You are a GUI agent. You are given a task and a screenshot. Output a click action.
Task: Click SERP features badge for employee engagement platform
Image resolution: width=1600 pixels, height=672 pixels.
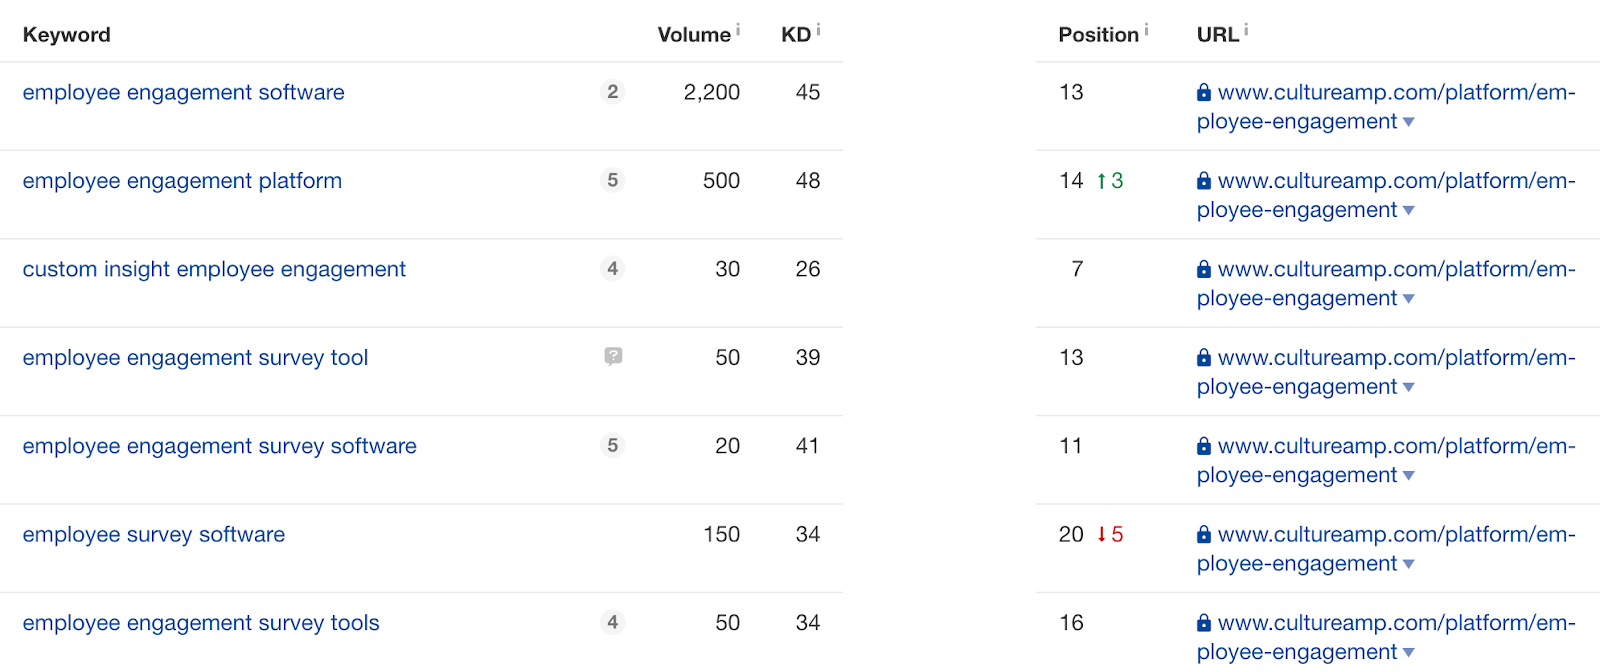(613, 180)
